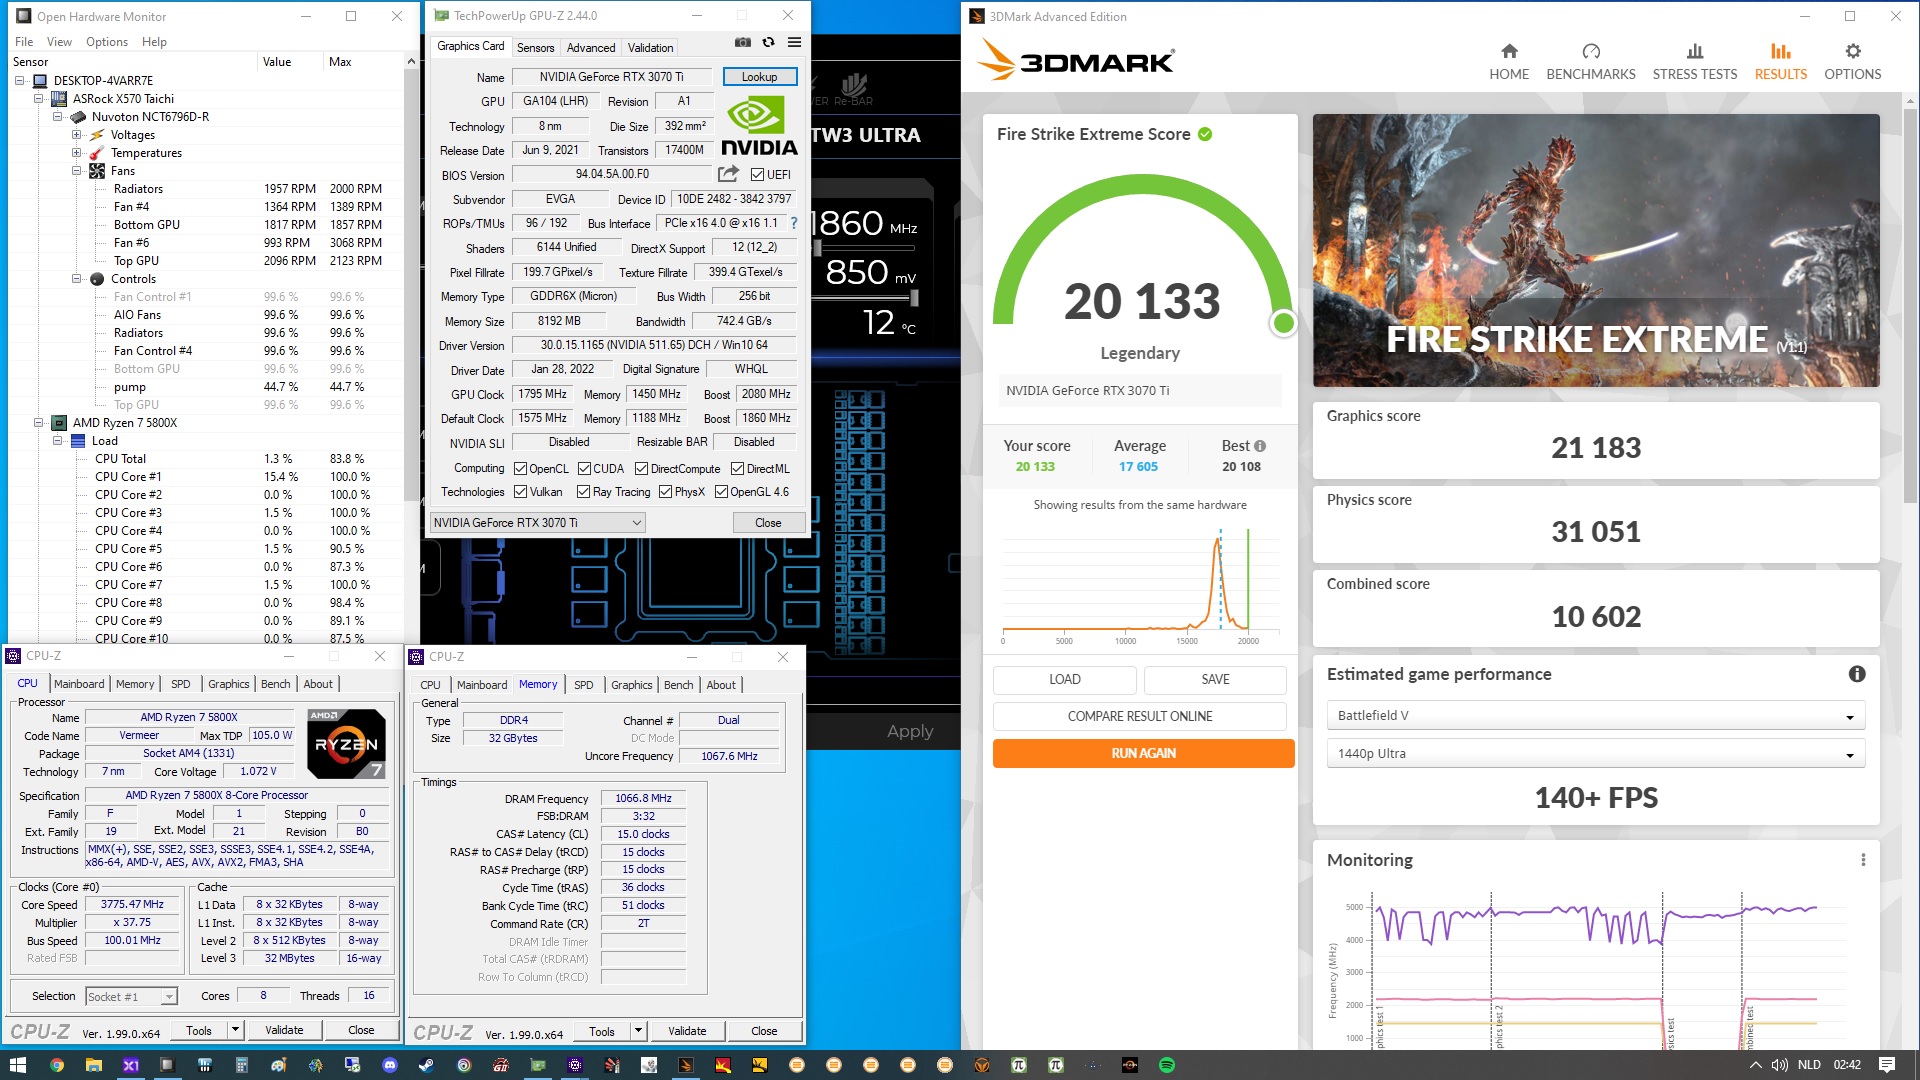Switch to the Mainboard tab in left CPU-Z
The width and height of the screenshot is (1920, 1080).
[79, 684]
